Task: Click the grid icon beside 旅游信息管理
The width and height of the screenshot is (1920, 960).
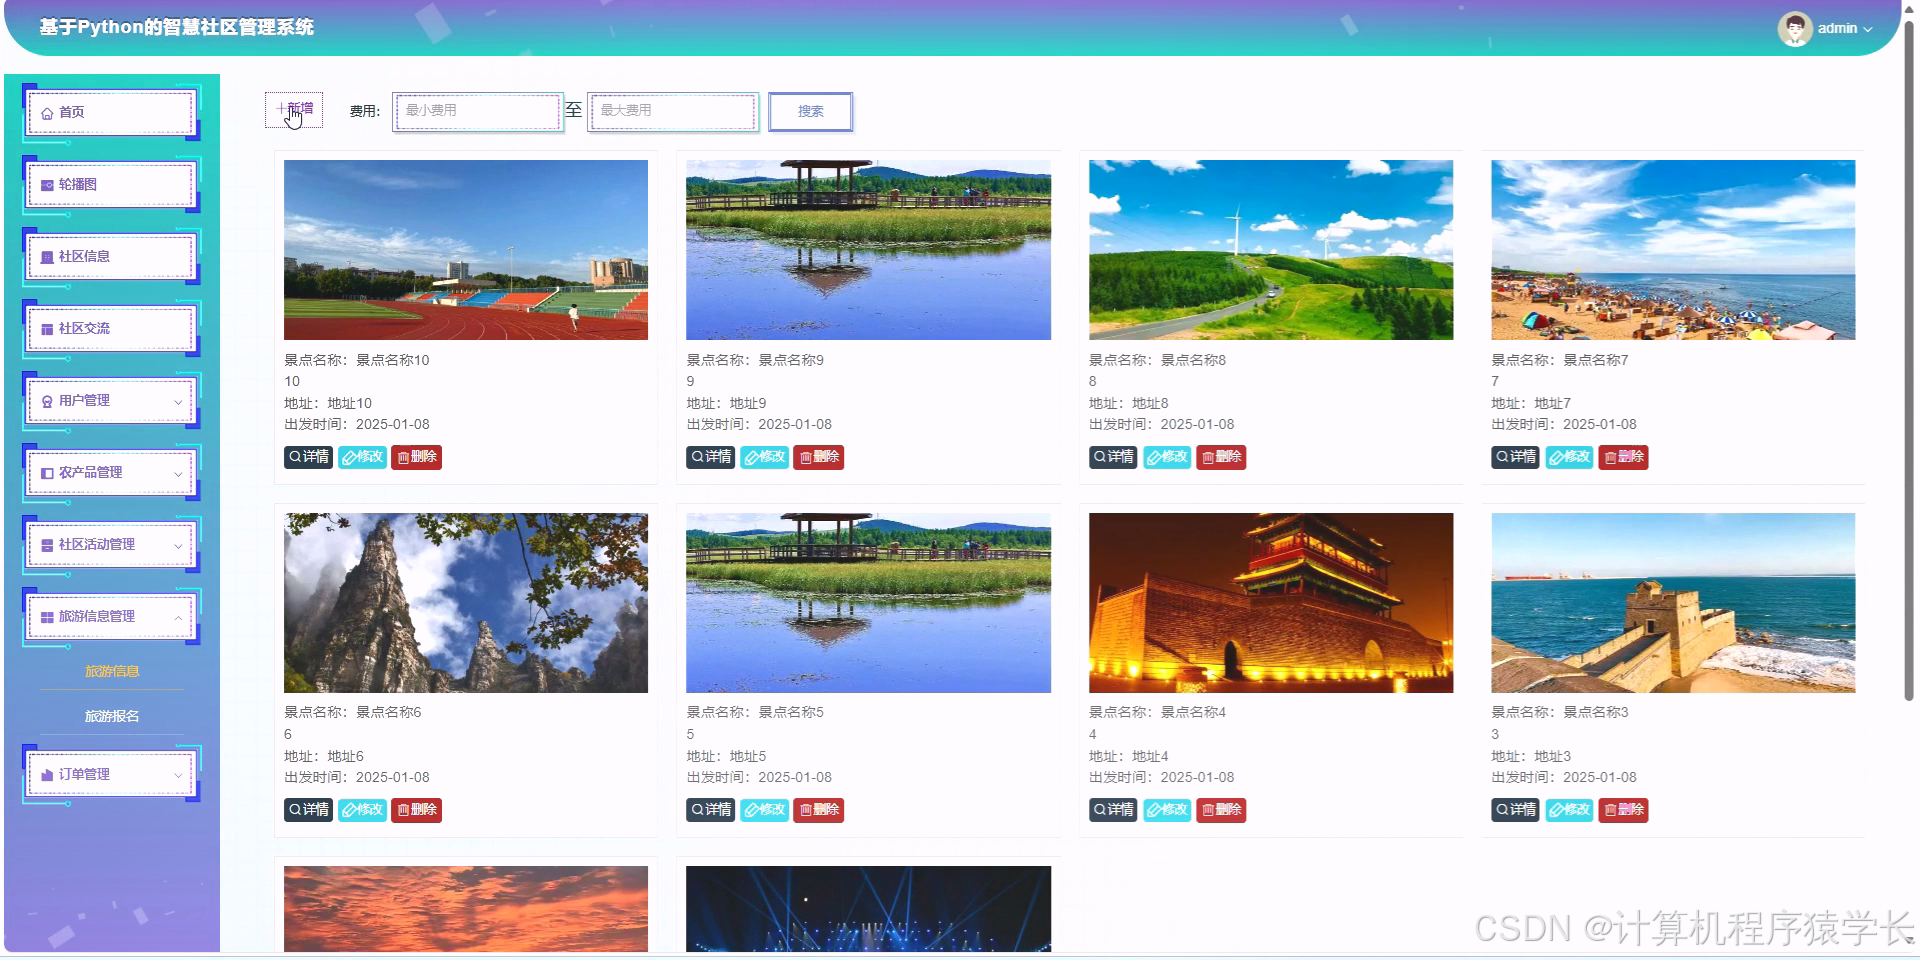Action: pos(47,617)
